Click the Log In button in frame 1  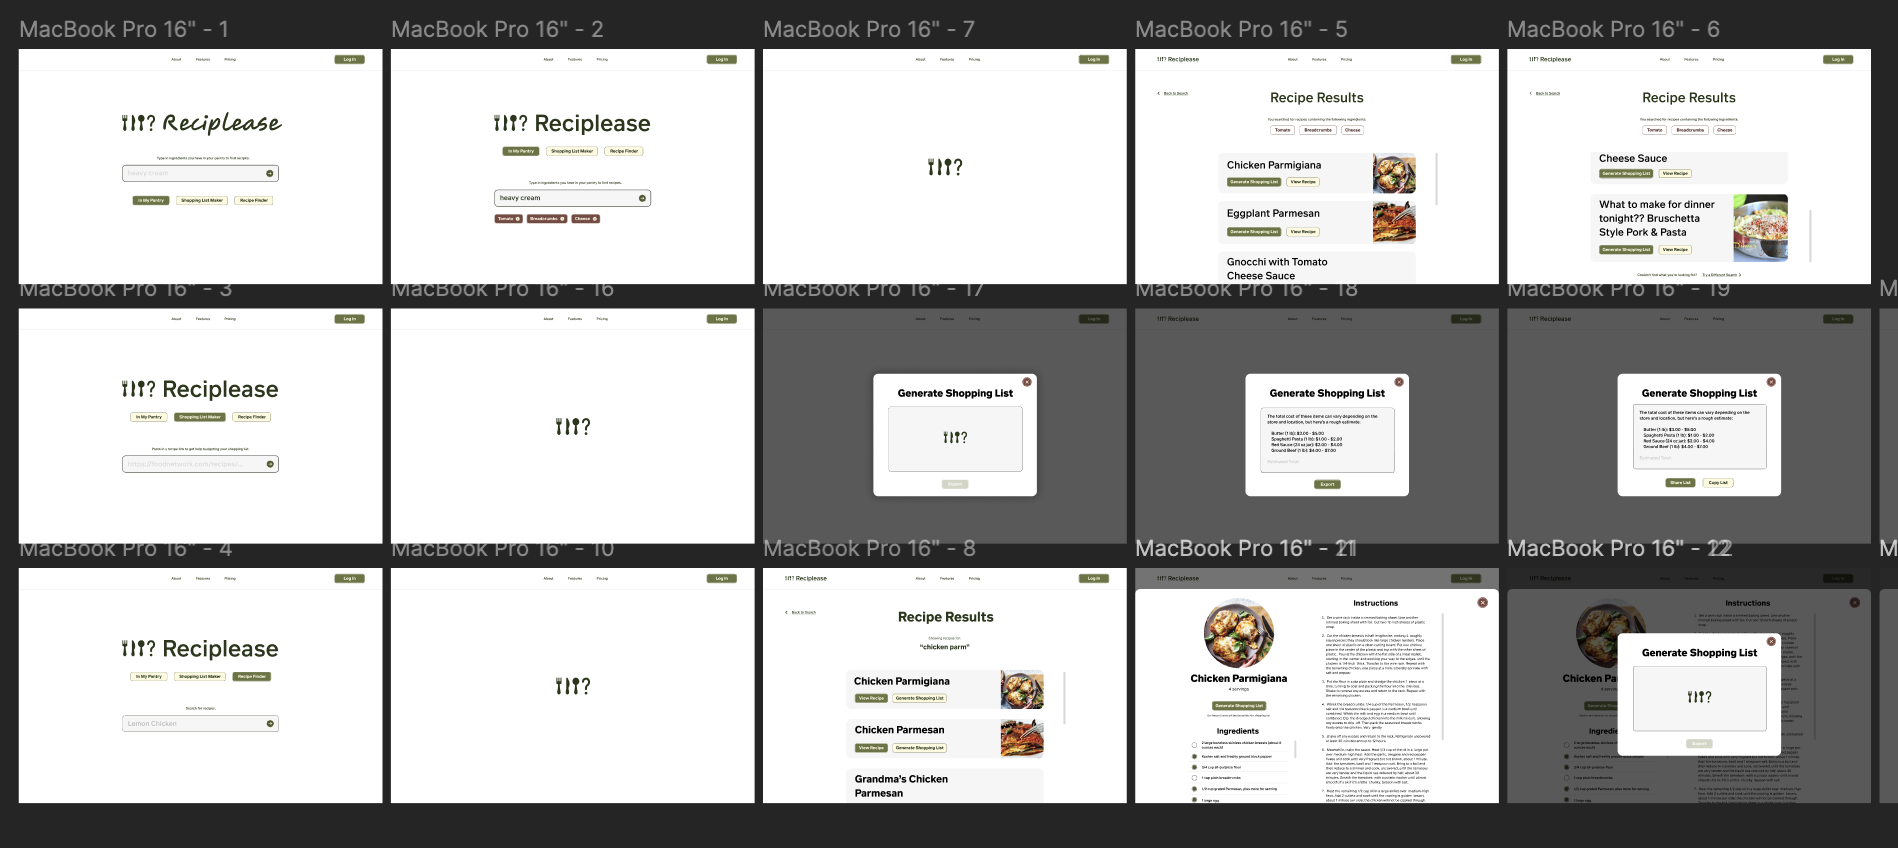(x=350, y=59)
